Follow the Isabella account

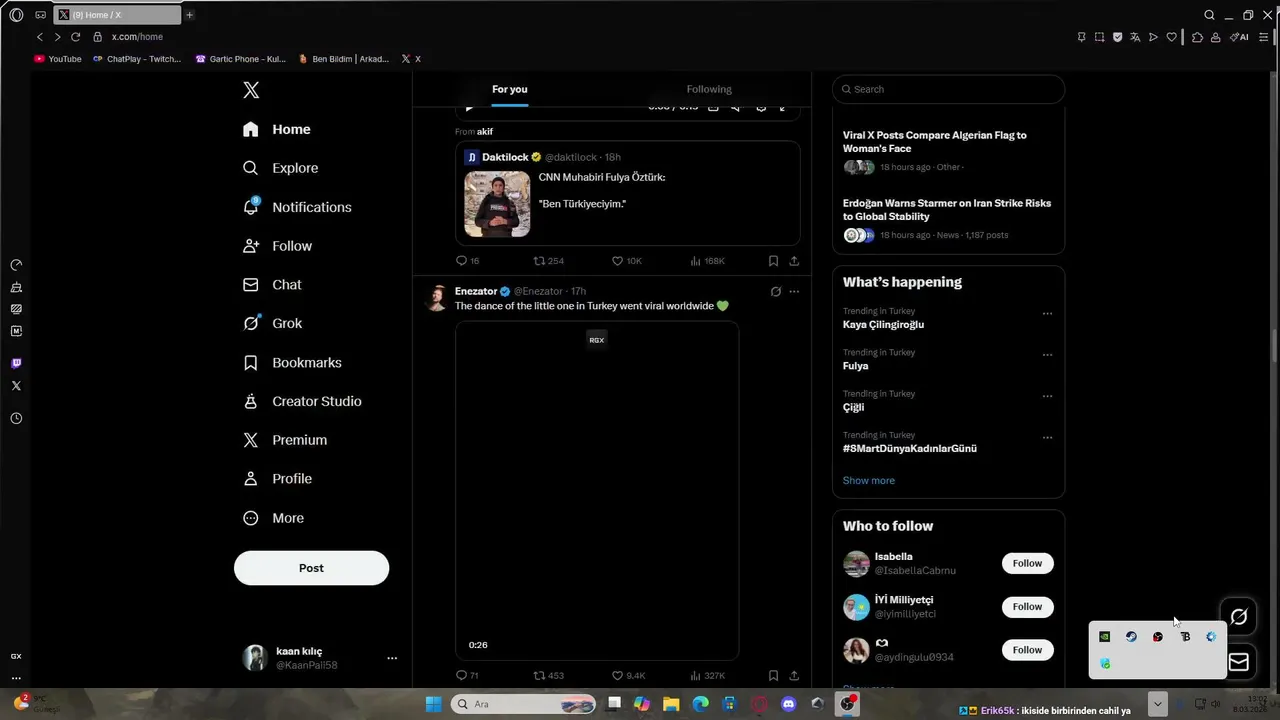(1027, 563)
